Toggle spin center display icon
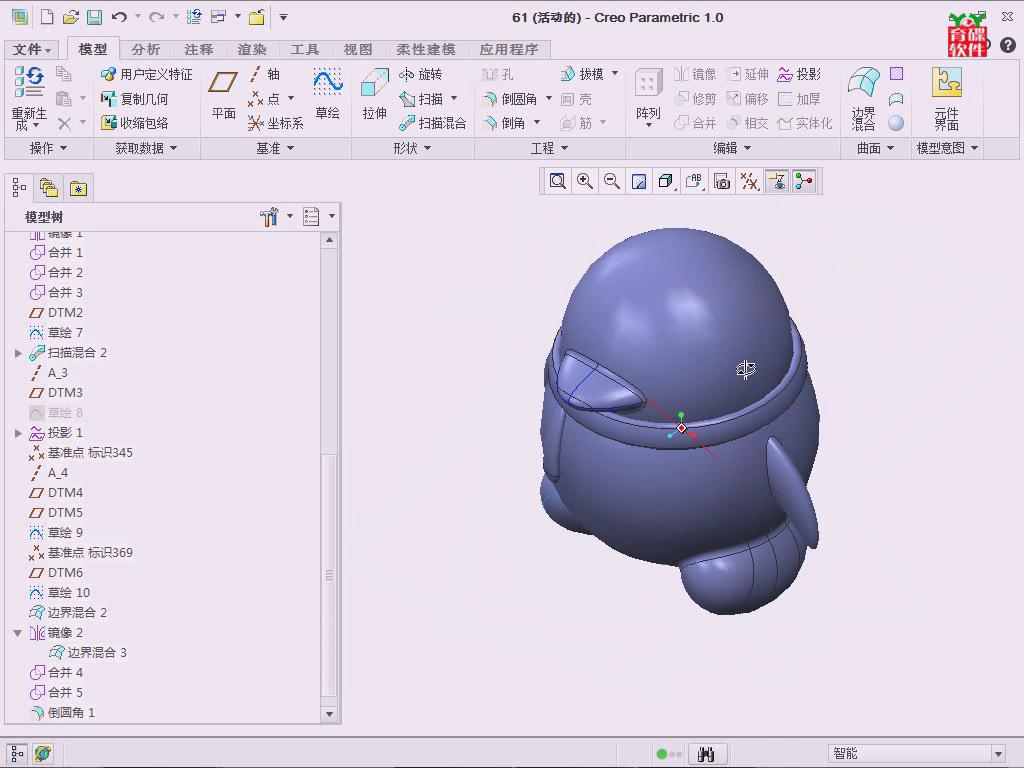This screenshot has height=768, width=1024. click(804, 181)
